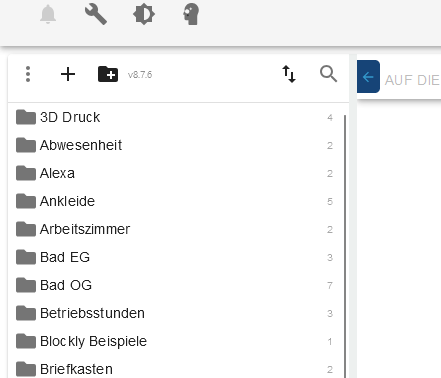Screen dimensions: 441x378
Task: Open the Alexa folder
Action: pos(175,173)
